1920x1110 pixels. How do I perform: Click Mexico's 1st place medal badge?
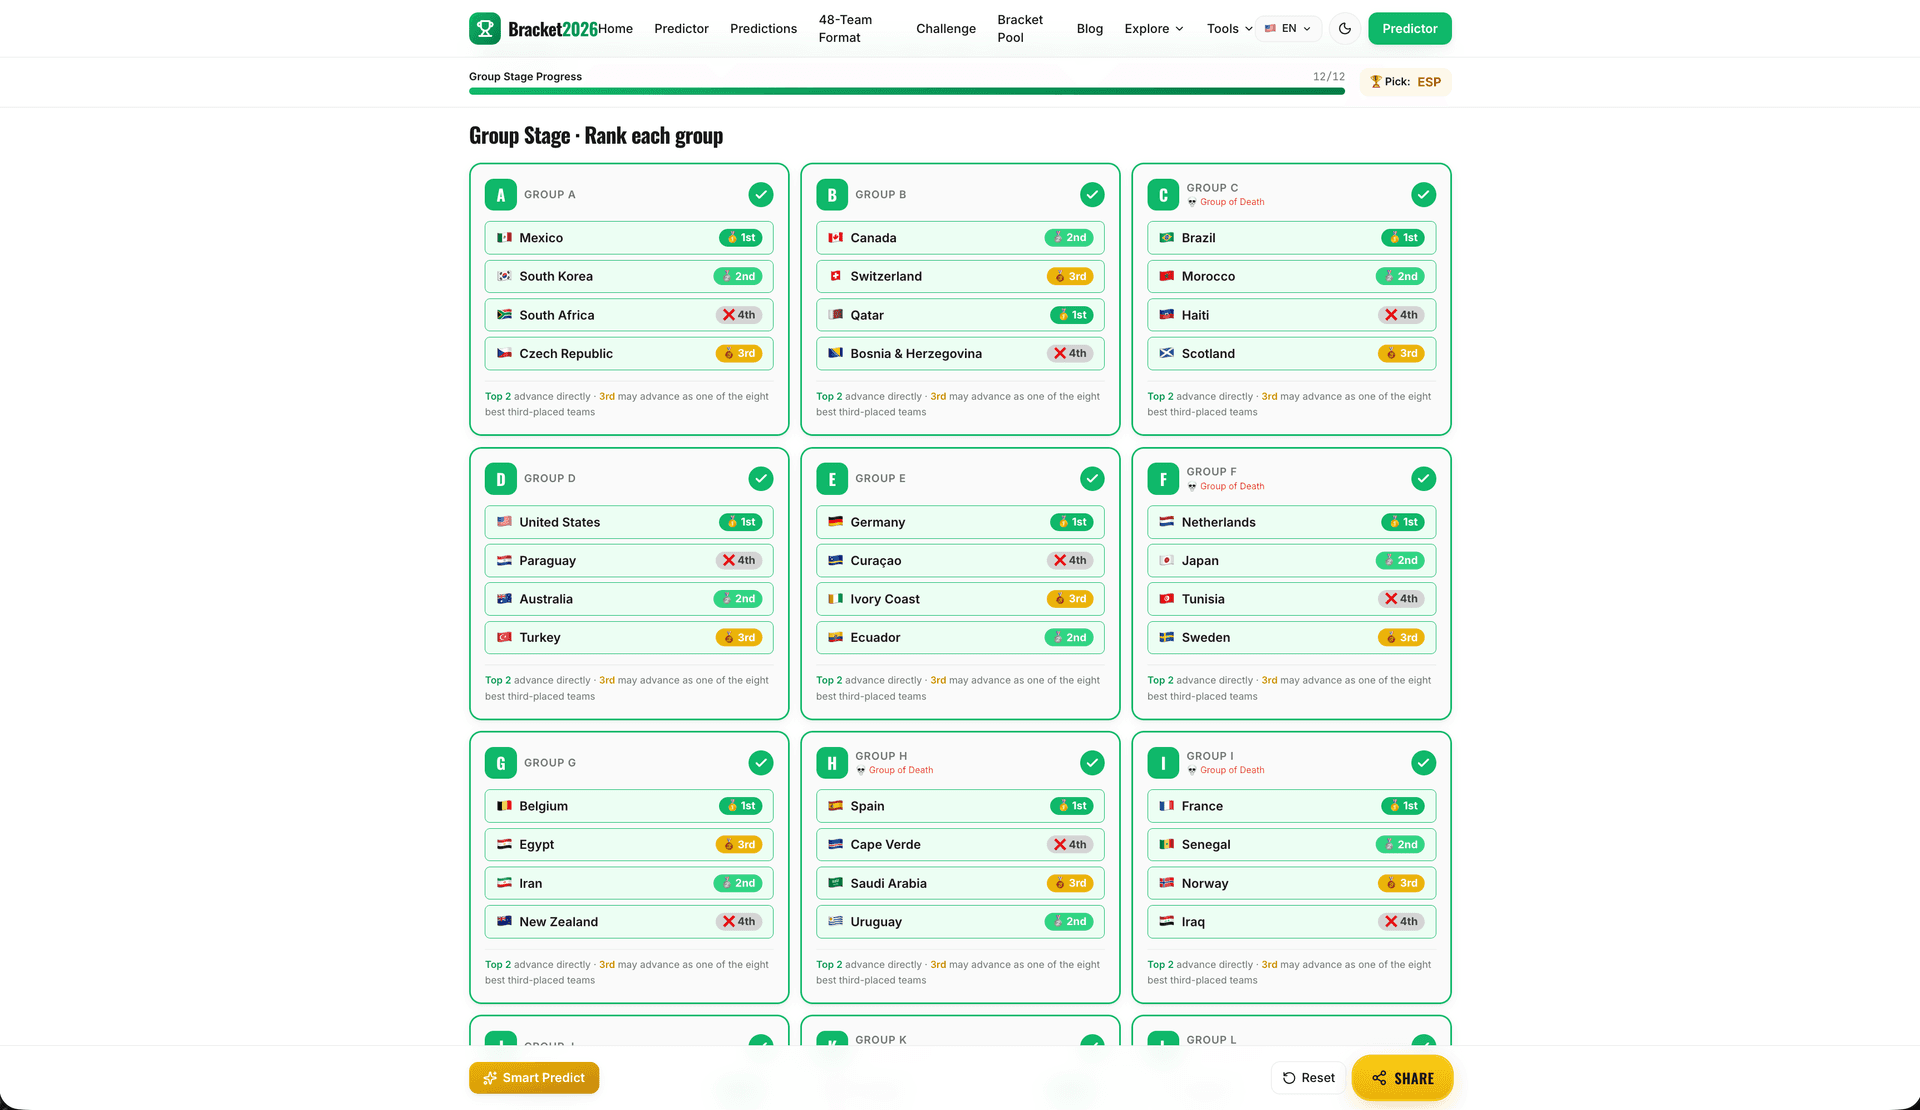click(x=741, y=238)
